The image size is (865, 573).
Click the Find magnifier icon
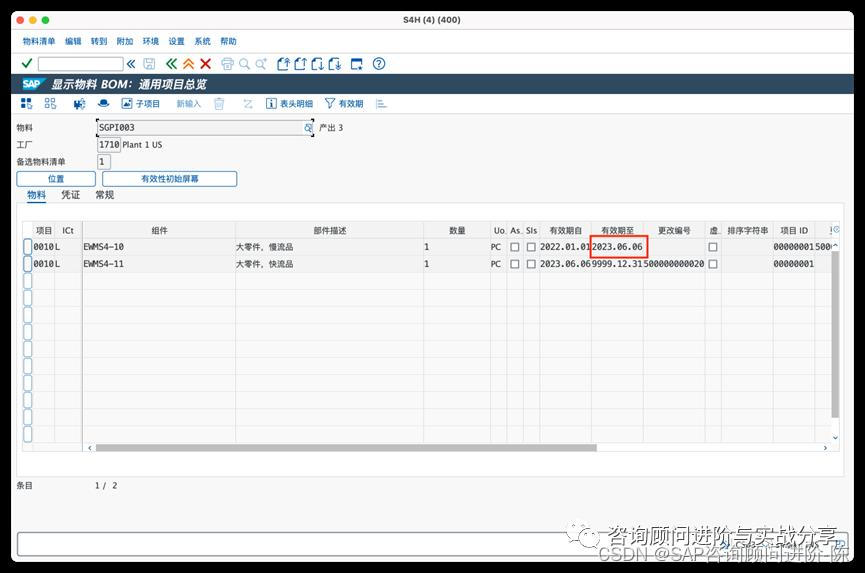244,64
